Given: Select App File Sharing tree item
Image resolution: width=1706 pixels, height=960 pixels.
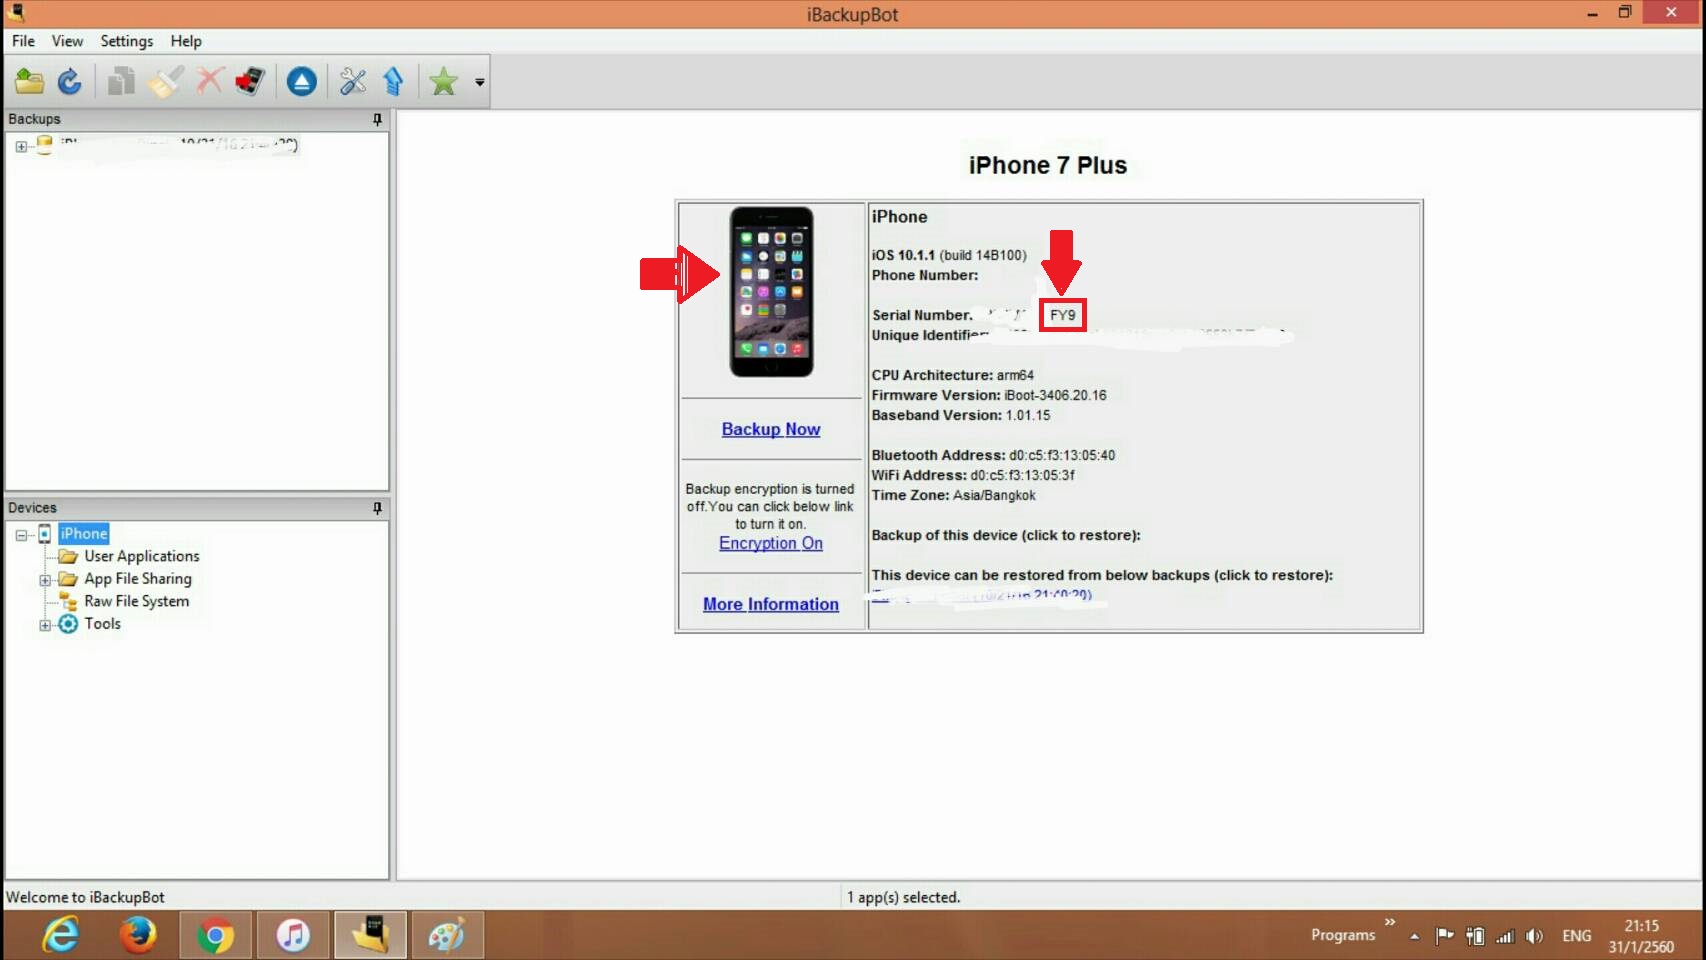Looking at the screenshot, I should point(138,579).
